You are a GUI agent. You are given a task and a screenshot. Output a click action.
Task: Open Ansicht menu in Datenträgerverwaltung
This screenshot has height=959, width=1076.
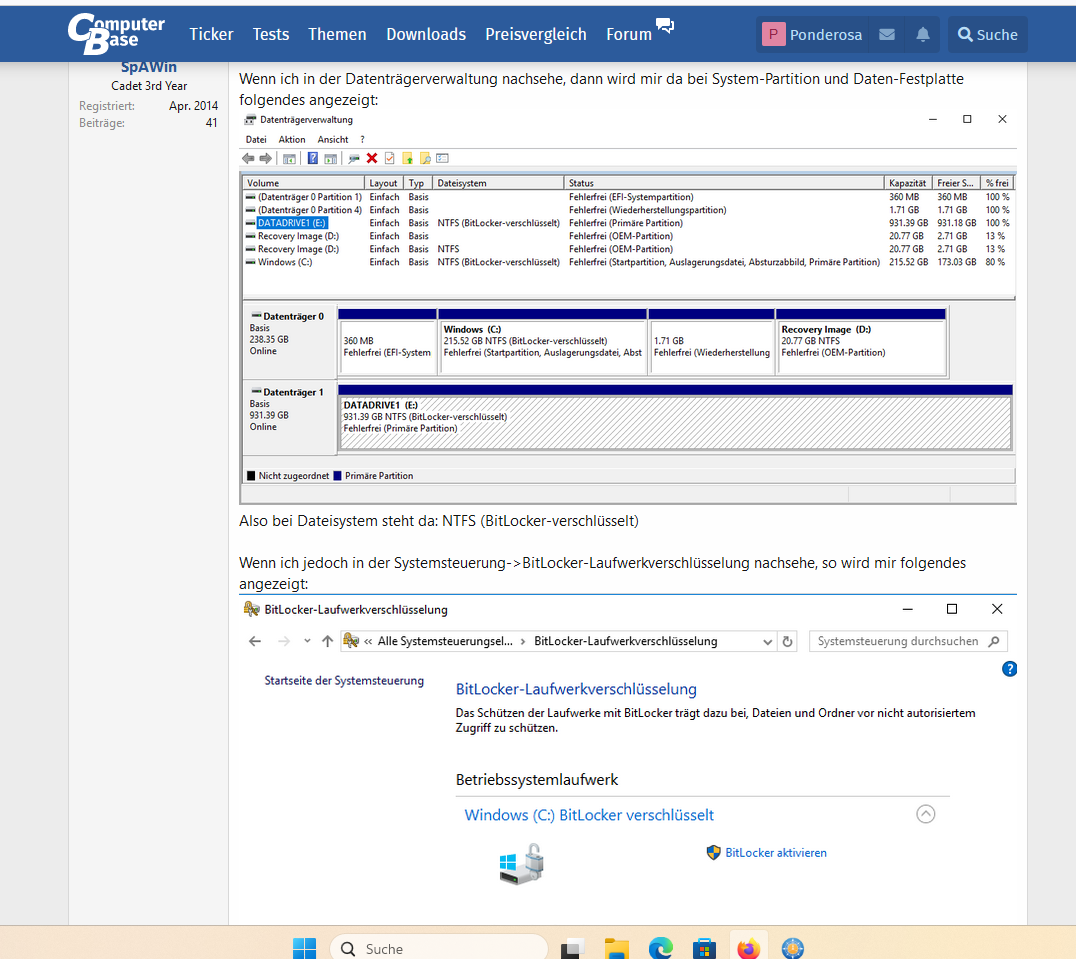[x=333, y=139]
